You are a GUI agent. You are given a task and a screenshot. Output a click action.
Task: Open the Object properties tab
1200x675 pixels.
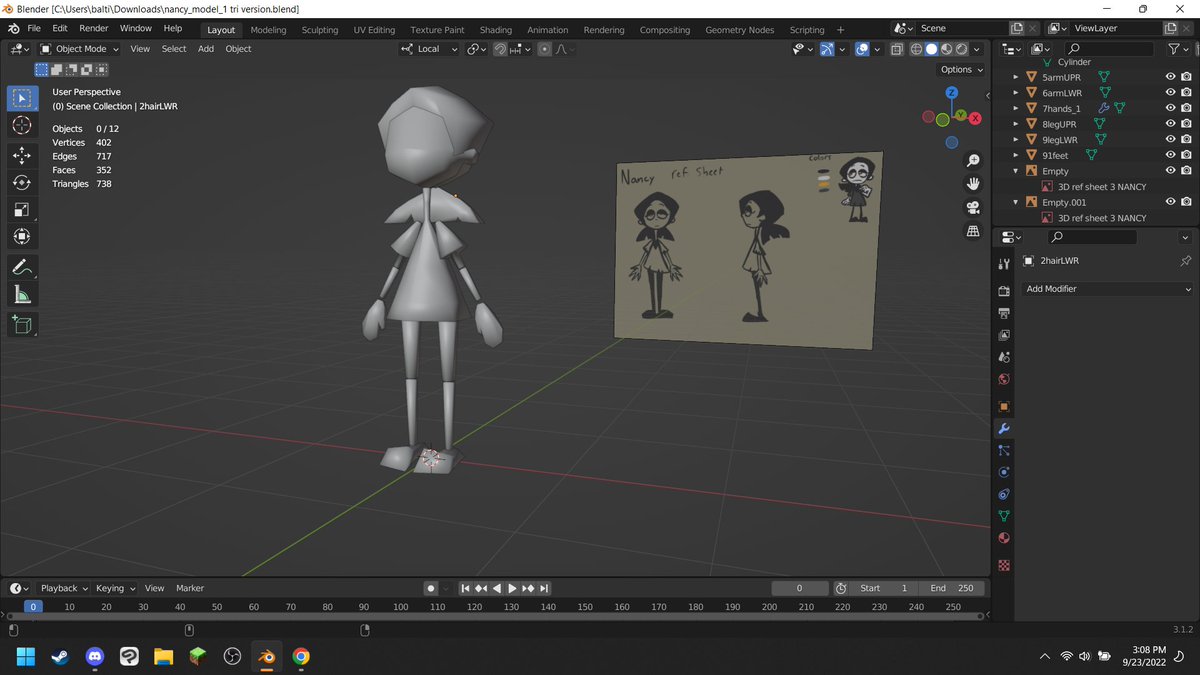tap(1004, 407)
